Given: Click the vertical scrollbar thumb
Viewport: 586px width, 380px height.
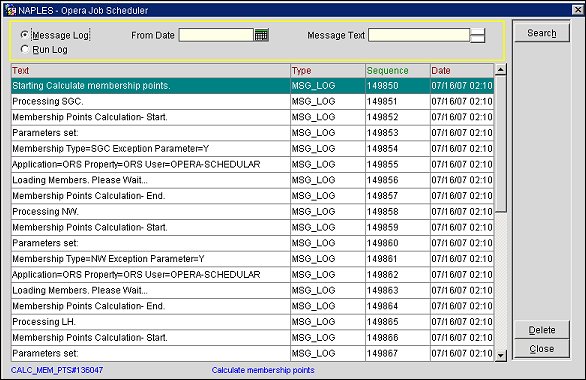Looking at the screenshot, I should tap(501, 144).
